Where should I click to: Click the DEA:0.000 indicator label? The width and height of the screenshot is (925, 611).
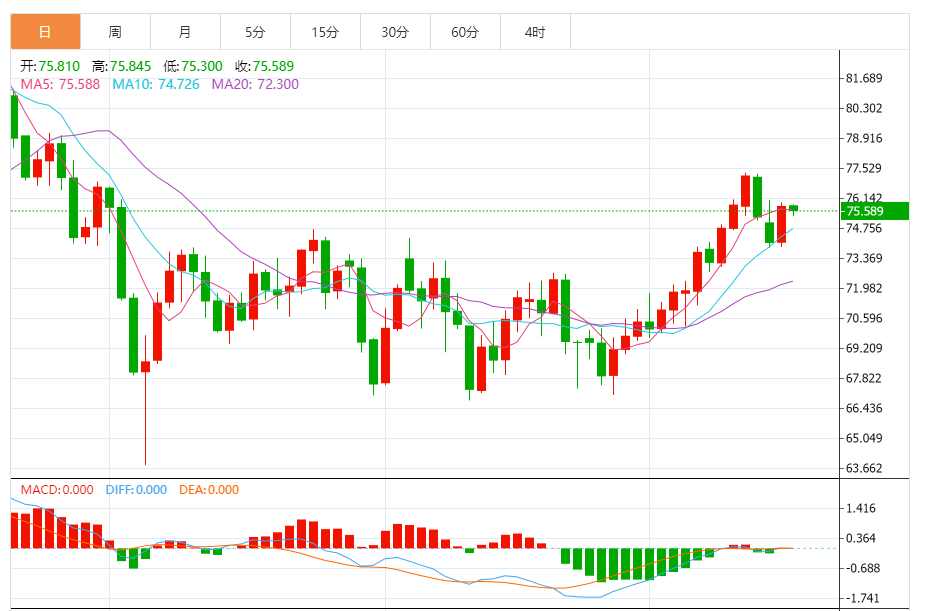point(209,490)
